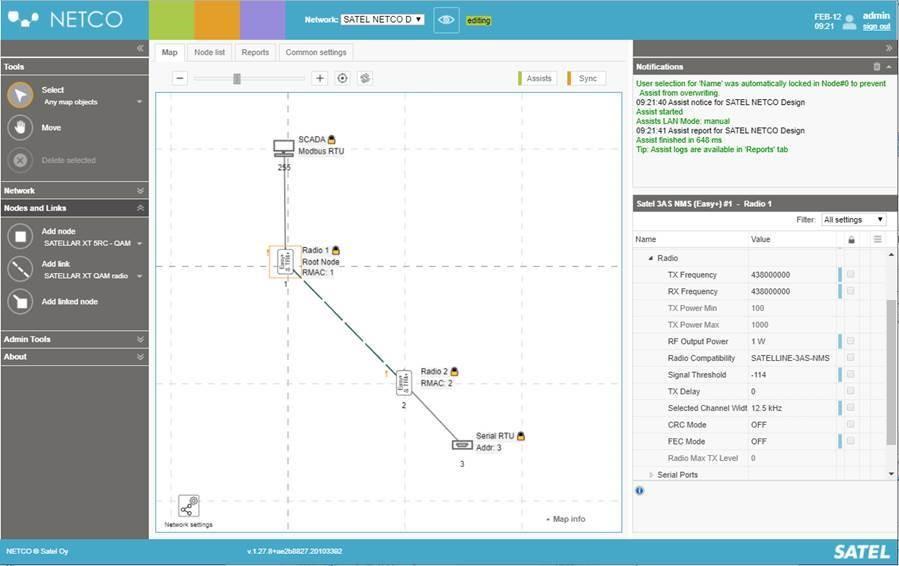Screen dimensions: 899x566
Task: Click the lock icon next to Radio 2
Action: pos(455,372)
